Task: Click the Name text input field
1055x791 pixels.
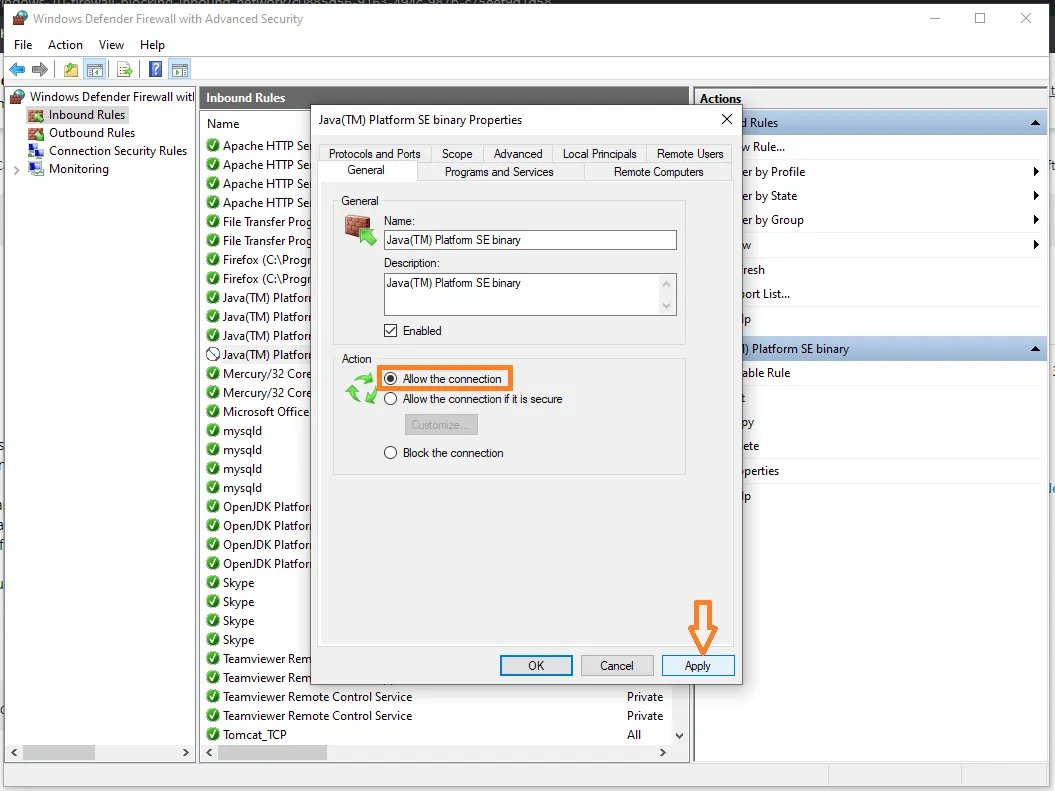Action: tap(530, 240)
